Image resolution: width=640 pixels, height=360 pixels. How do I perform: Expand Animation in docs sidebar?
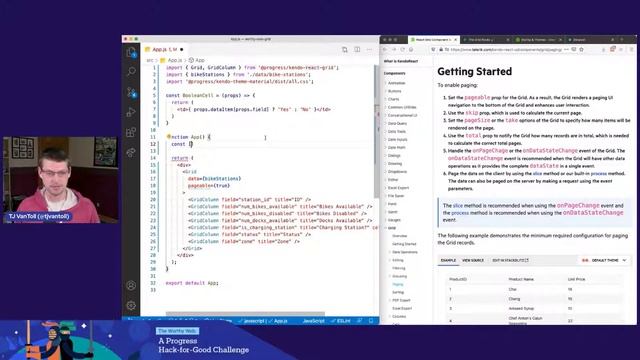[x=396, y=83]
